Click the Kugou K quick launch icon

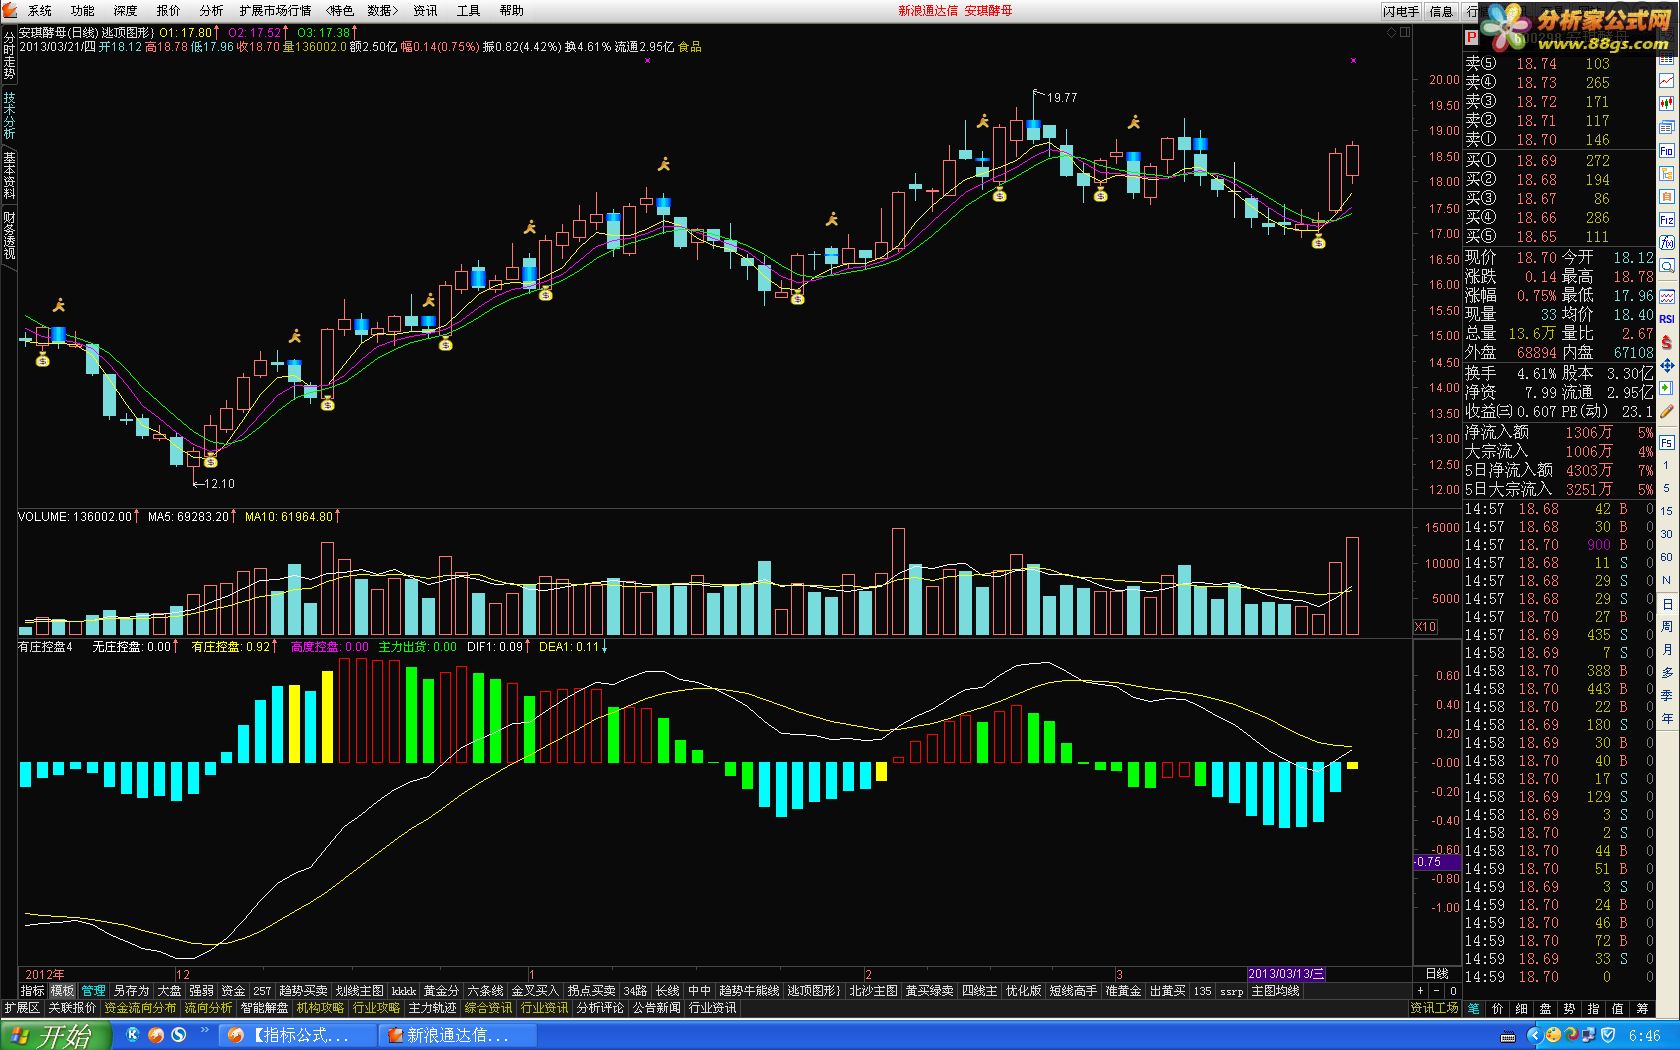133,1035
